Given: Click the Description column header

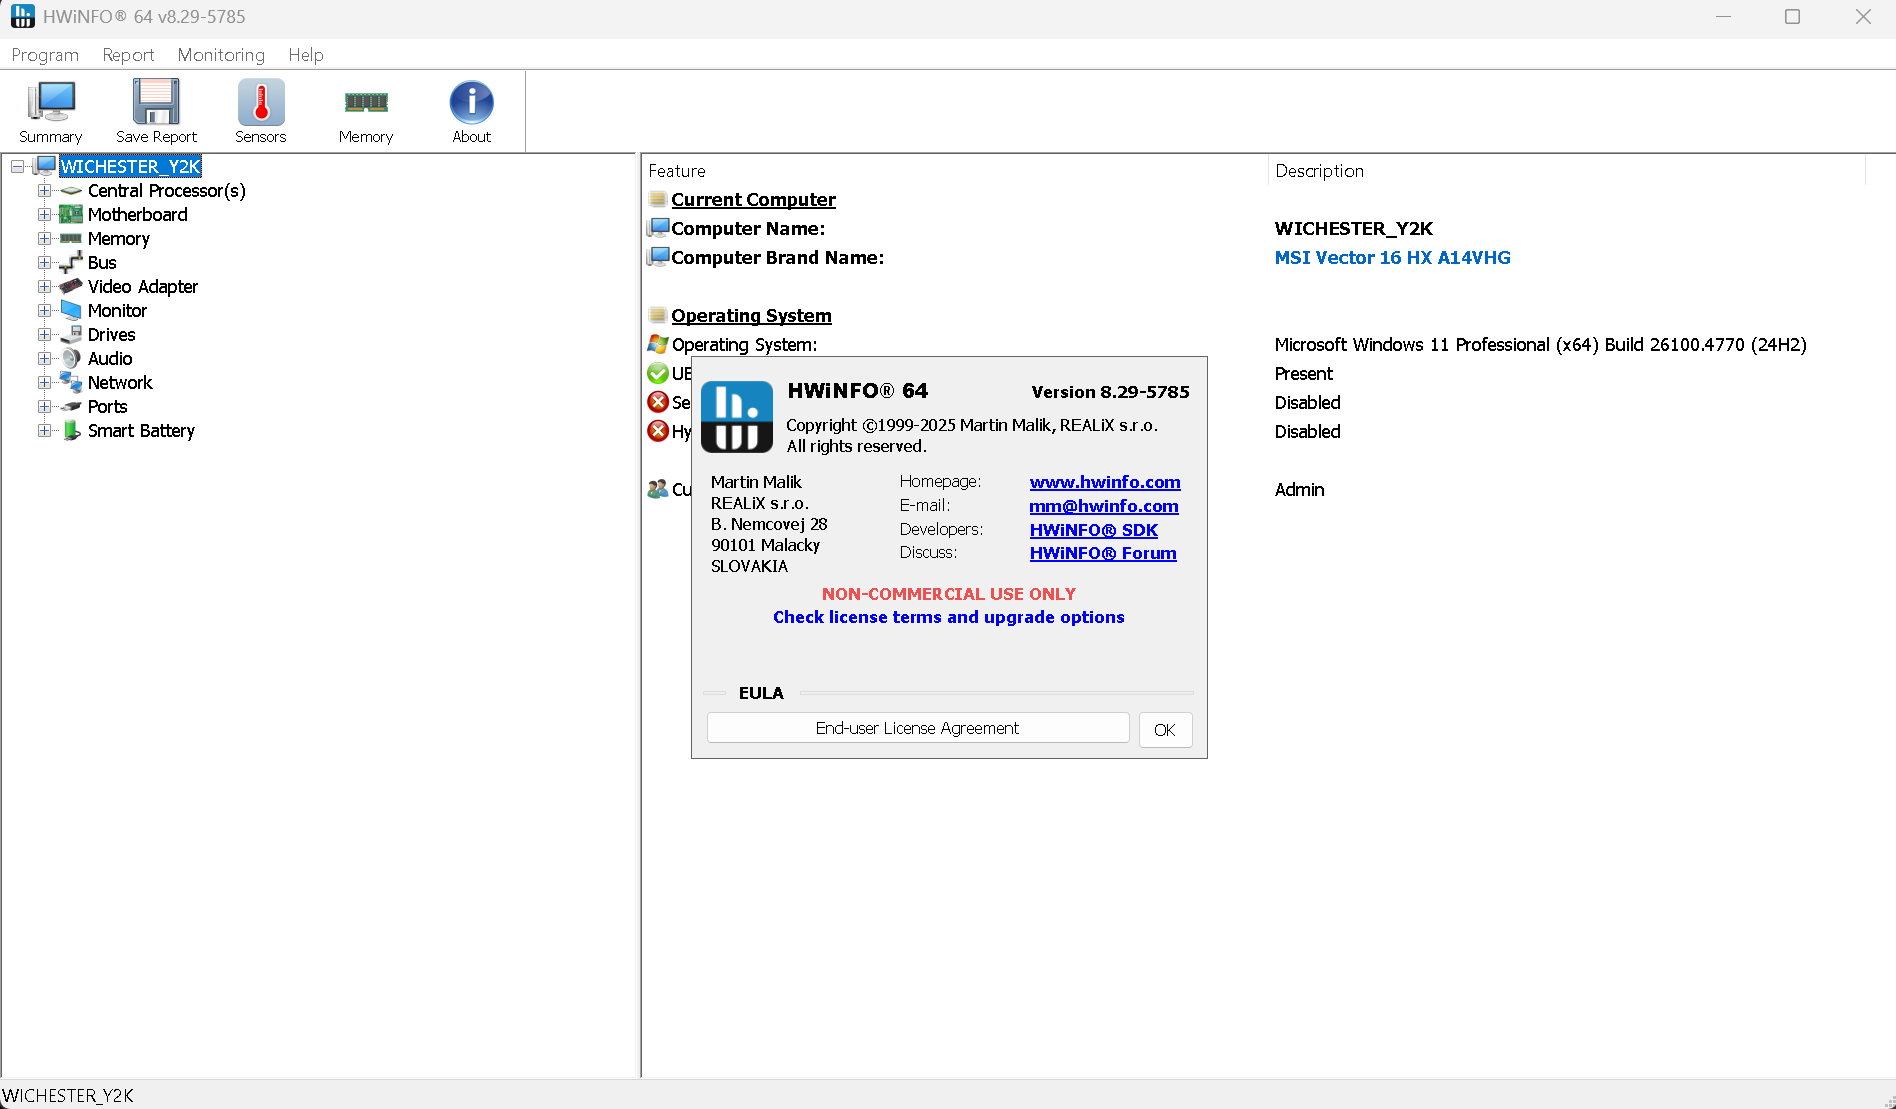Looking at the screenshot, I should pyautogui.click(x=1320, y=171).
